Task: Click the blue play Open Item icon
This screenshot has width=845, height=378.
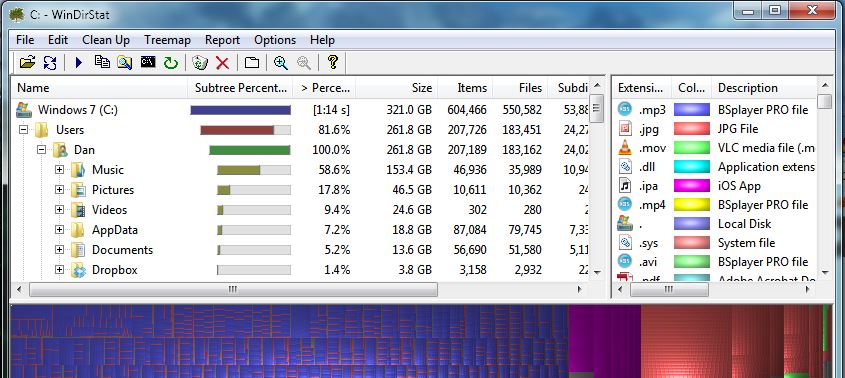Action: tap(79, 63)
